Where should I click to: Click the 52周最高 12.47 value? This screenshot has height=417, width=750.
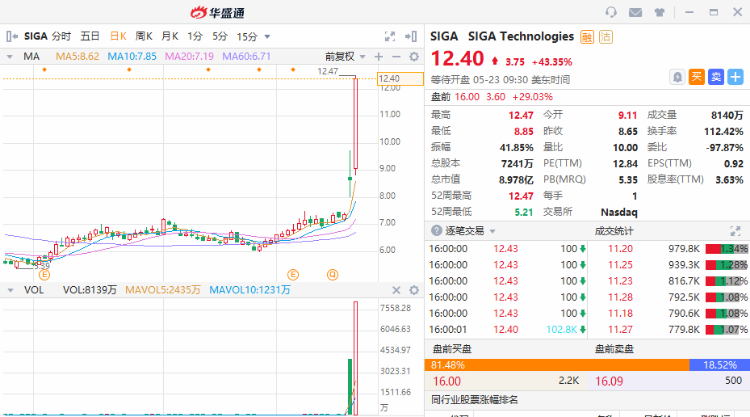click(x=520, y=196)
